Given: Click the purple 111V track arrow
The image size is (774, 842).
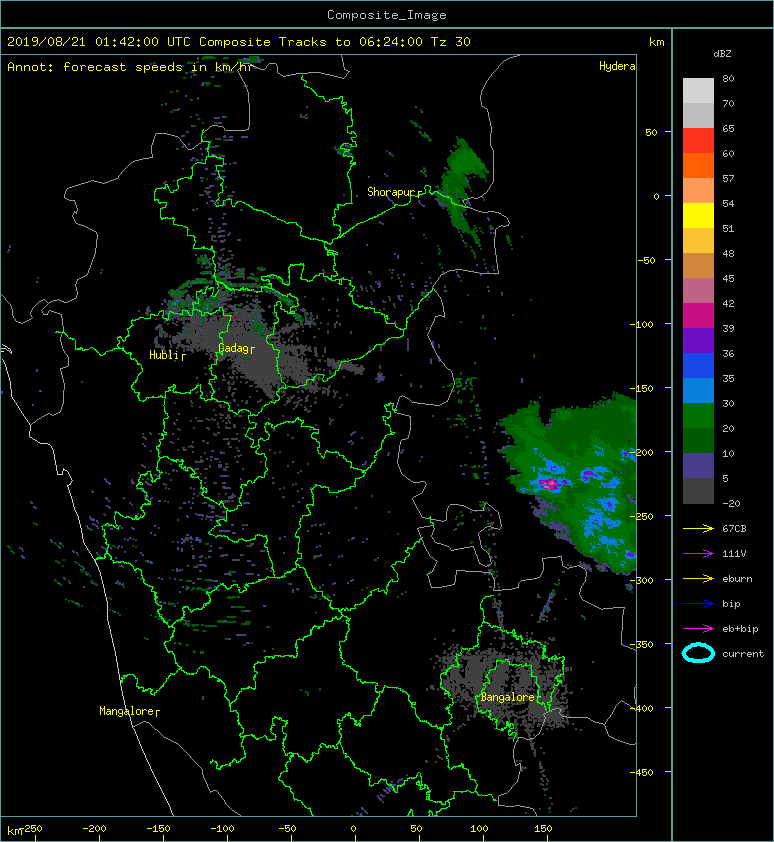Looking at the screenshot, I should pos(698,554).
